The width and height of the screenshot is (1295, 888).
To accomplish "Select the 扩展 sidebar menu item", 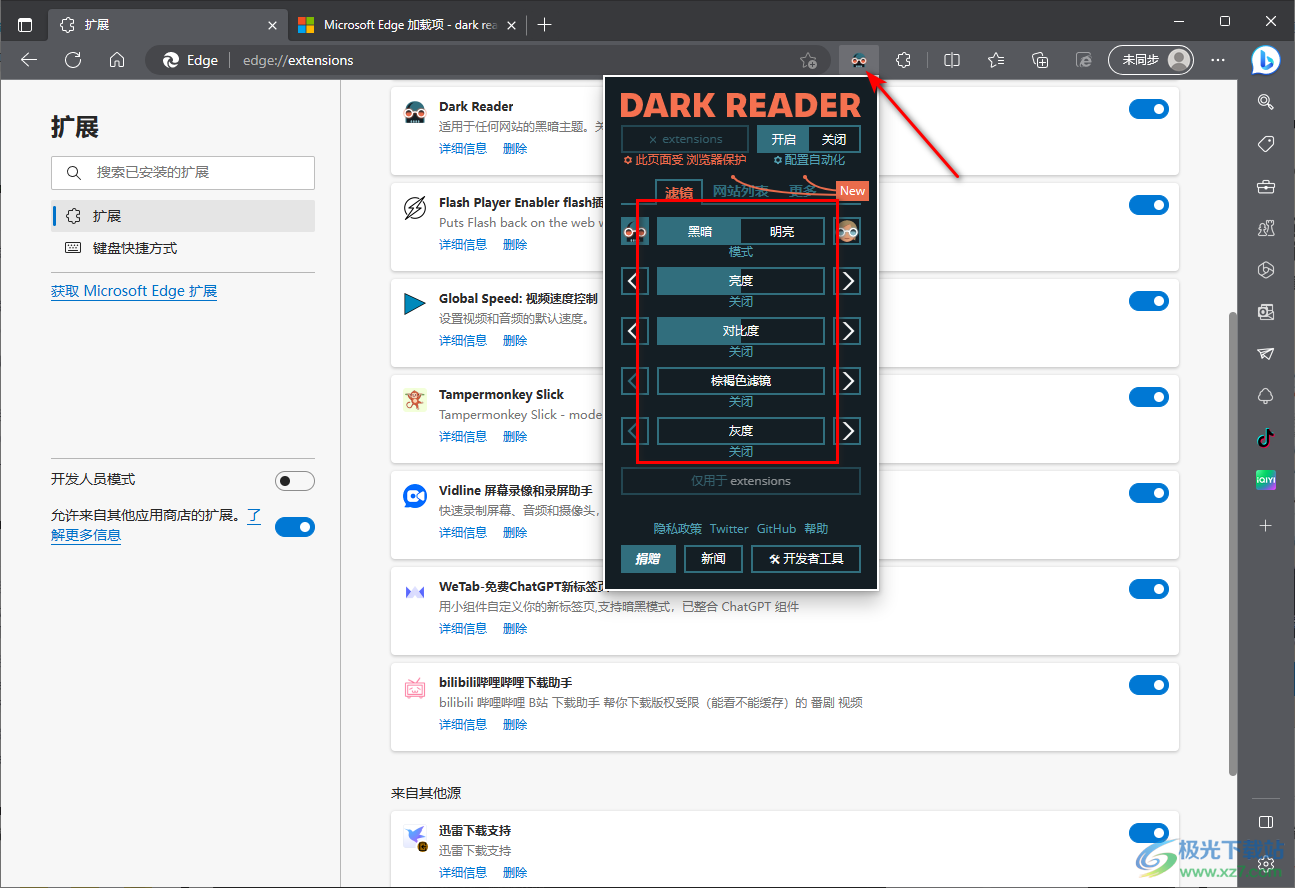I will (183, 216).
